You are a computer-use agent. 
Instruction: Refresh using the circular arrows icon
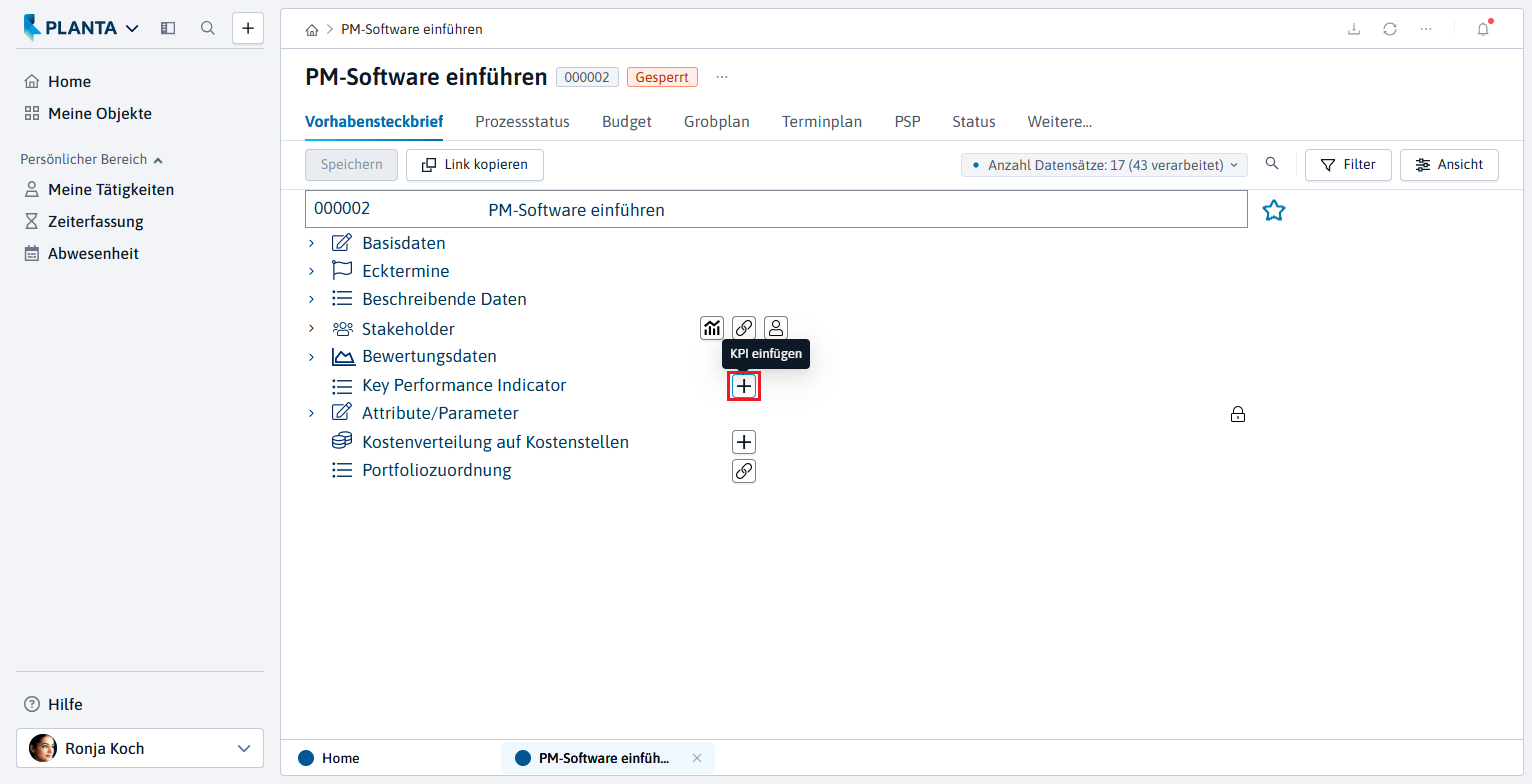1390,29
